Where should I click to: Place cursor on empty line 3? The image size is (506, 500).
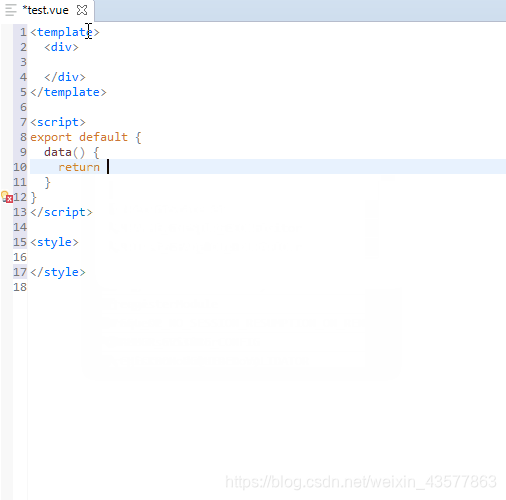coord(267,62)
